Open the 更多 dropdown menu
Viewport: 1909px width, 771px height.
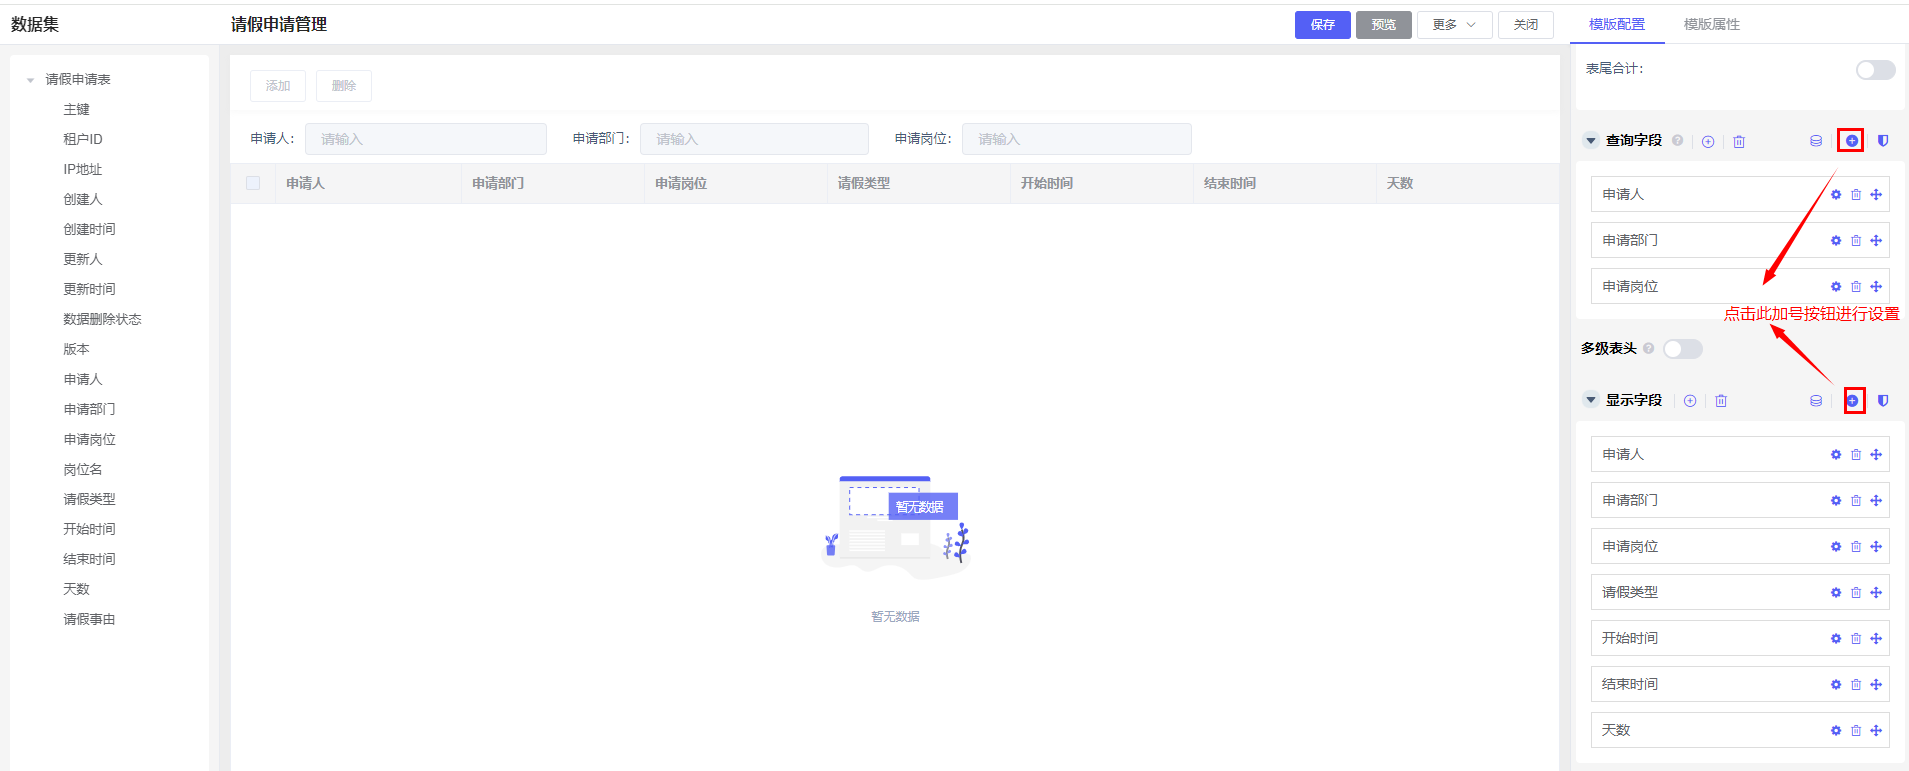(x=1454, y=25)
